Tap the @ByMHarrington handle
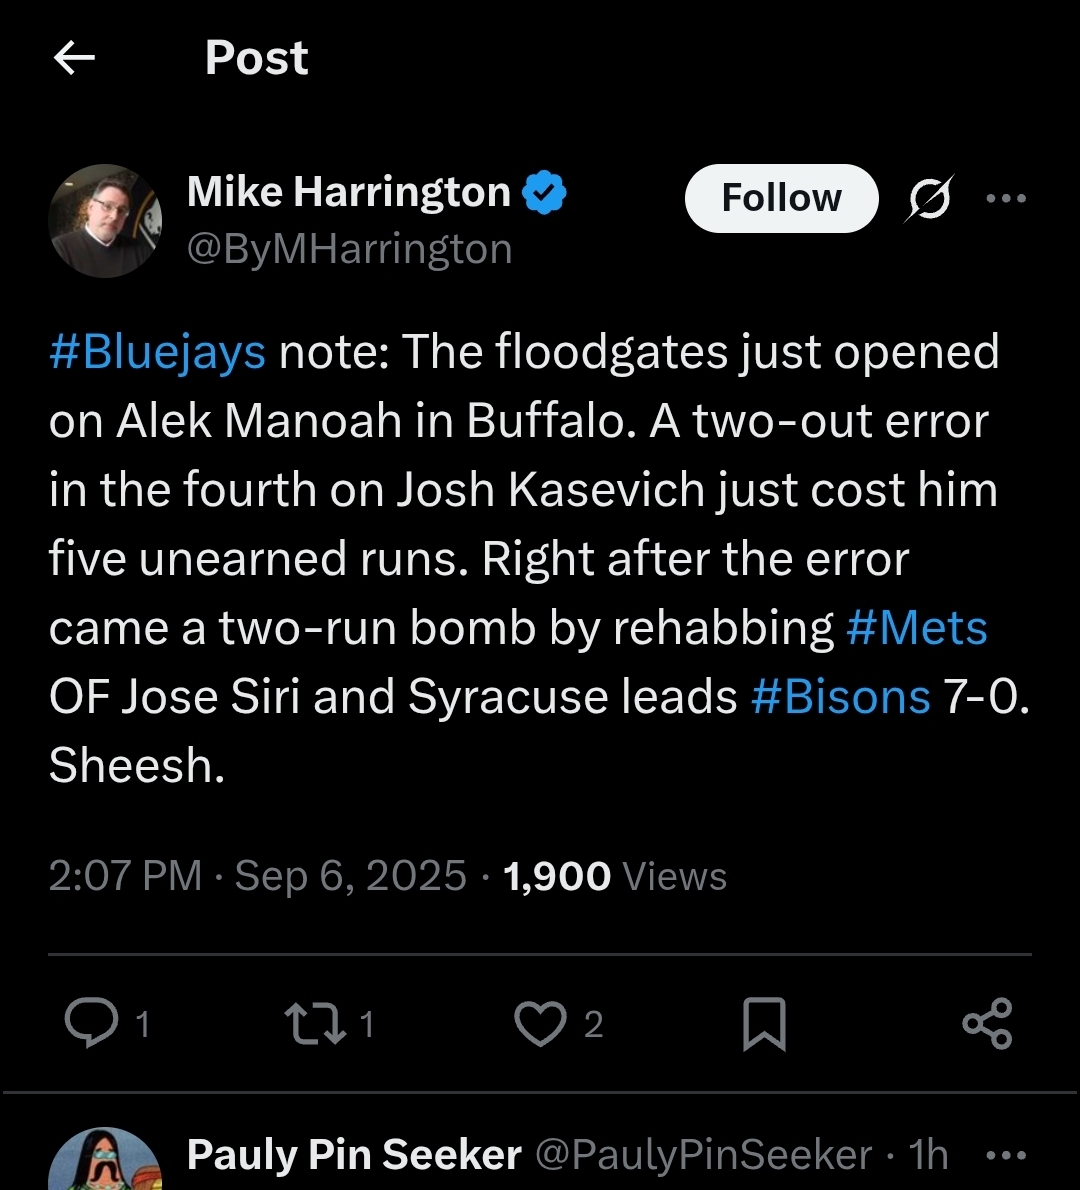 tap(350, 248)
